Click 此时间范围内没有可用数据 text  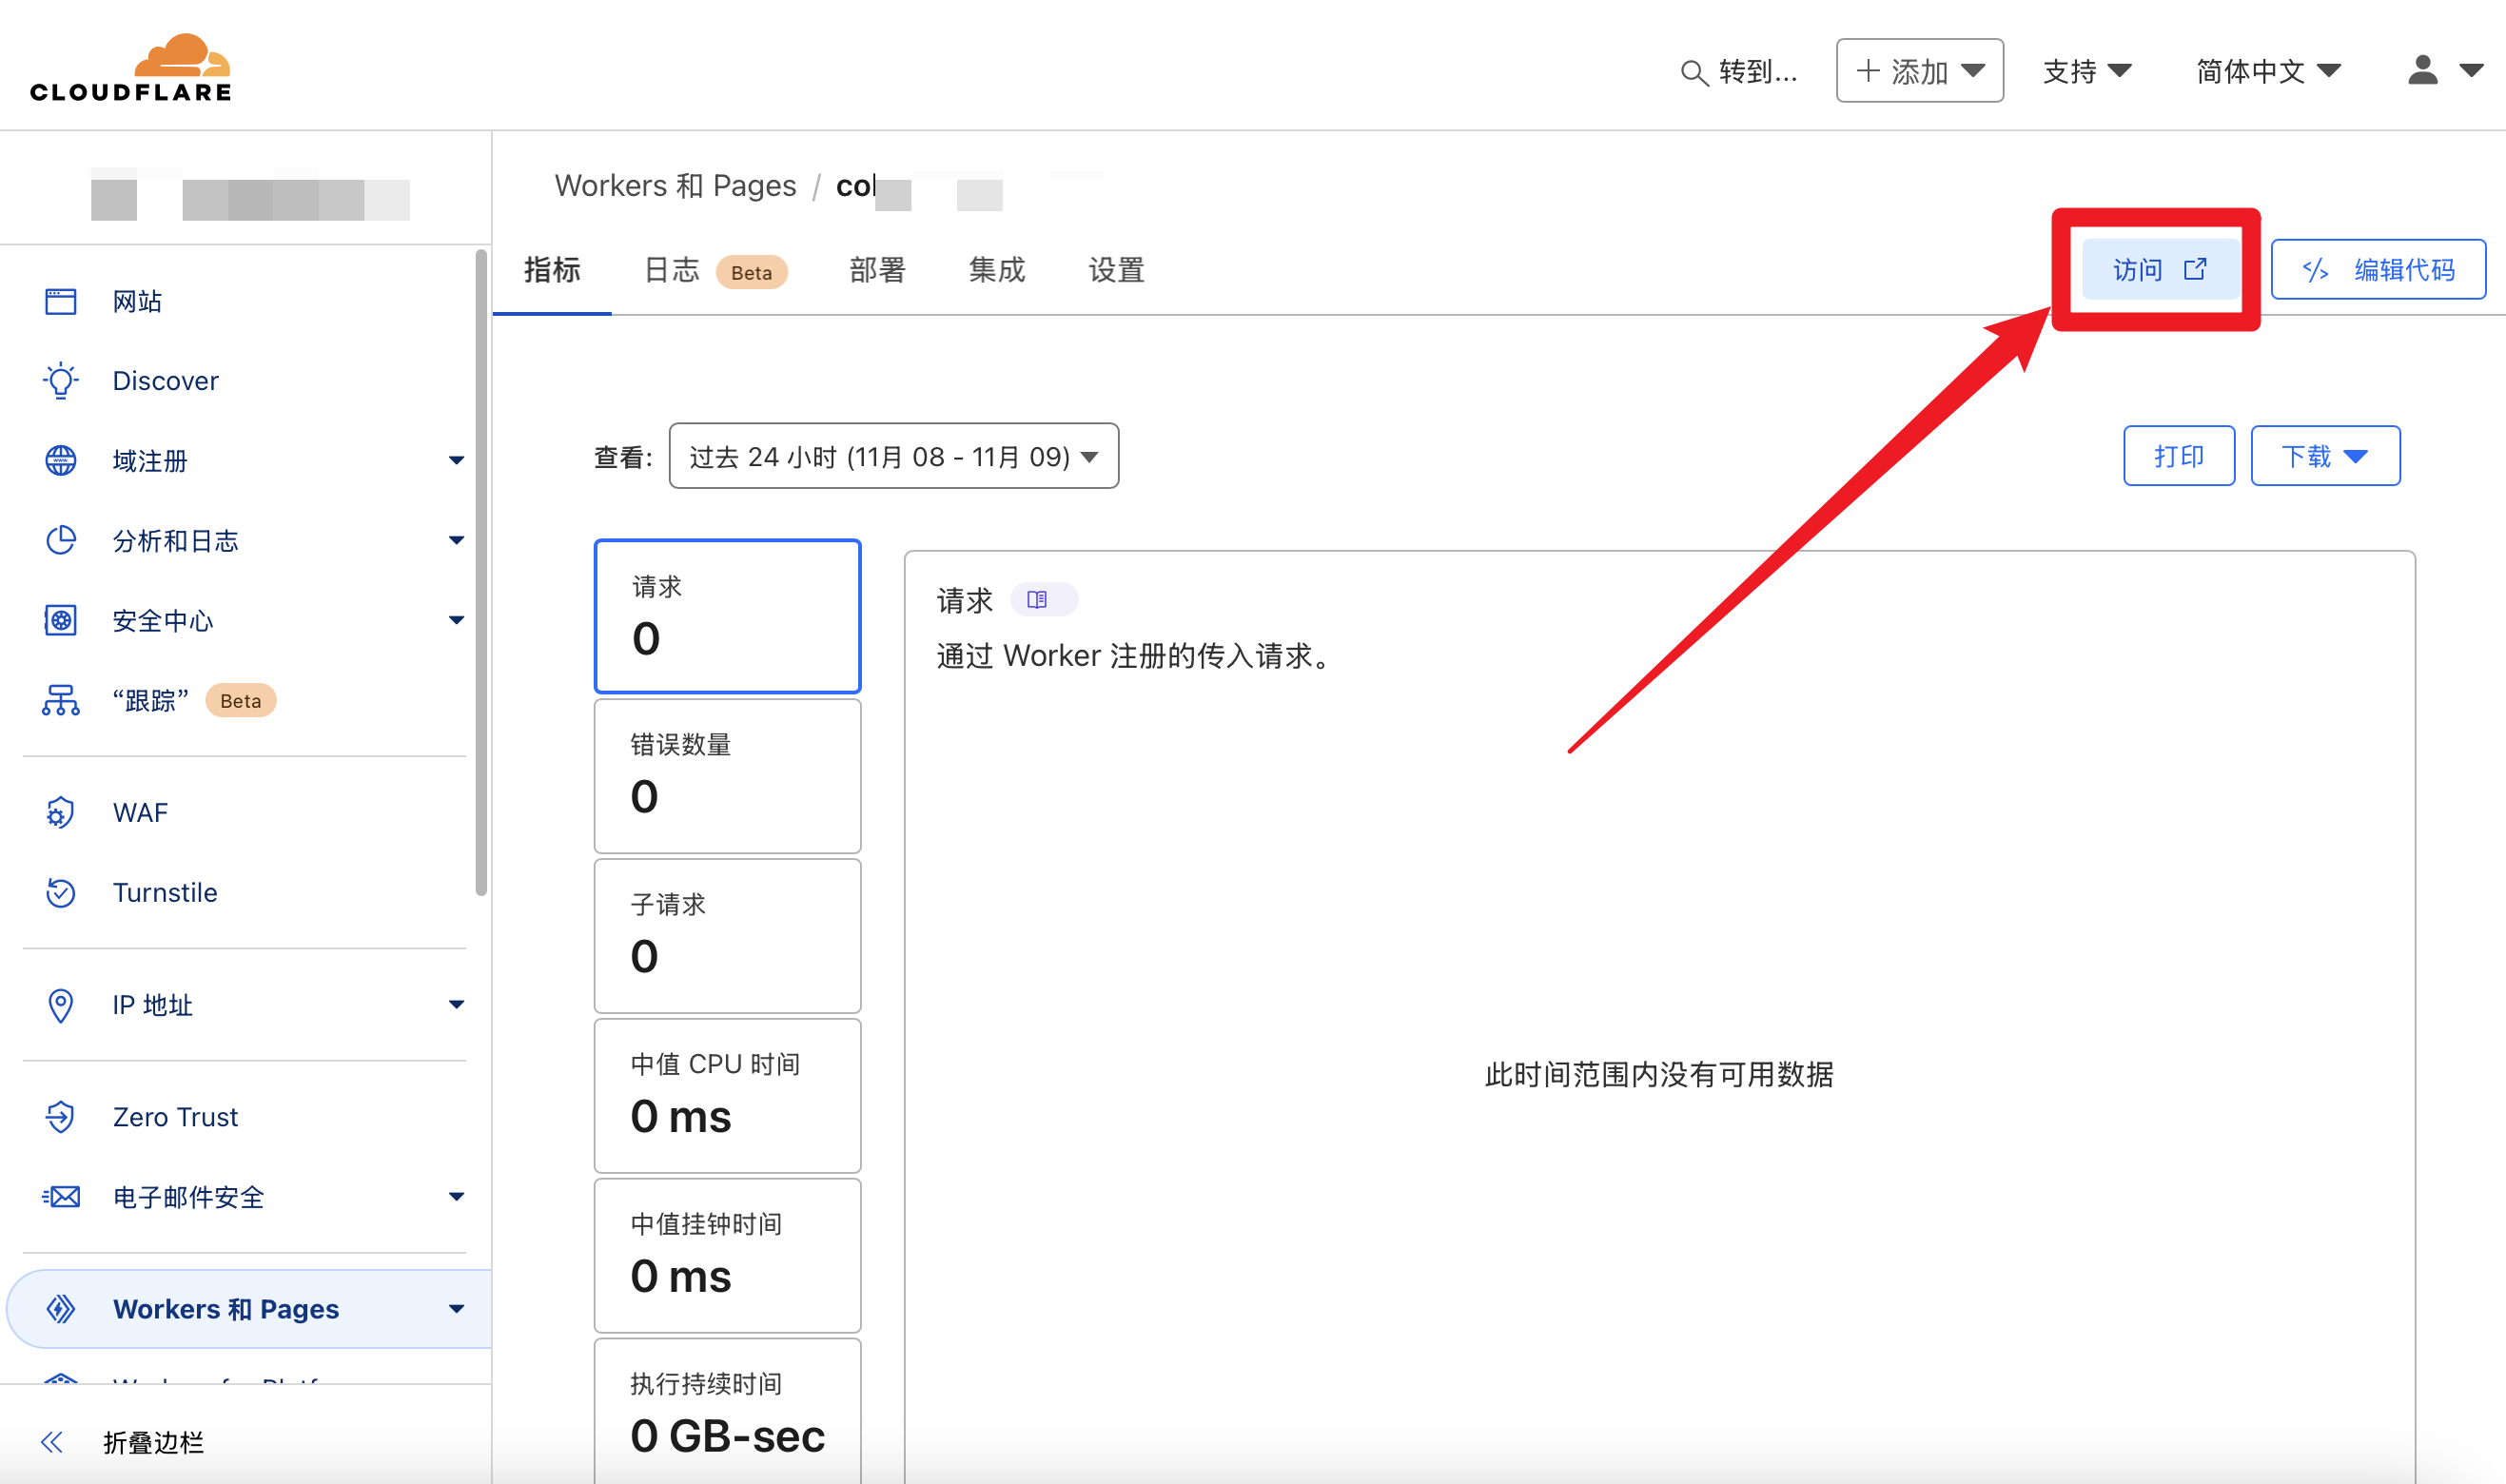point(1659,1074)
